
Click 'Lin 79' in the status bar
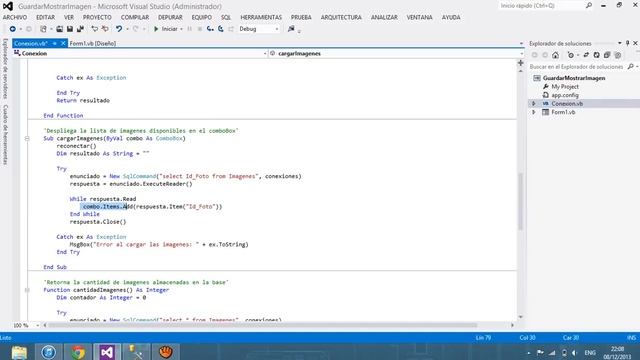tap(483, 338)
